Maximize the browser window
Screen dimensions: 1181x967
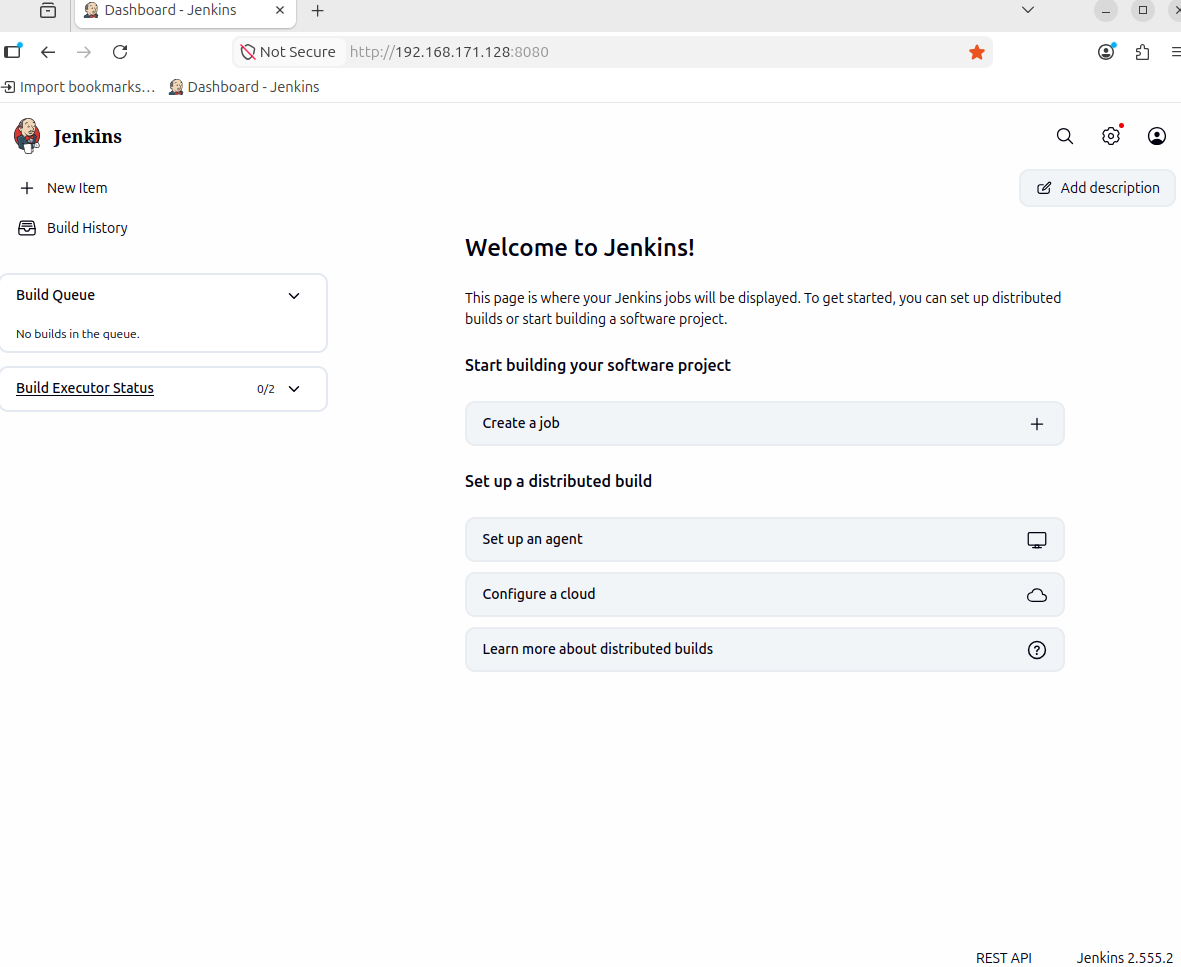coord(1143,11)
